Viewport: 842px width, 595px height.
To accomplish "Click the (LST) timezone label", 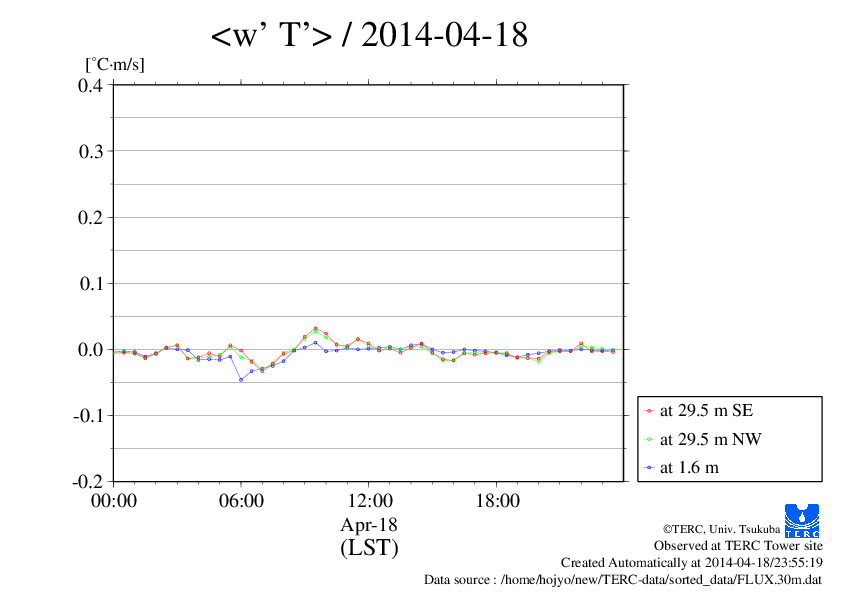I will tap(369, 548).
